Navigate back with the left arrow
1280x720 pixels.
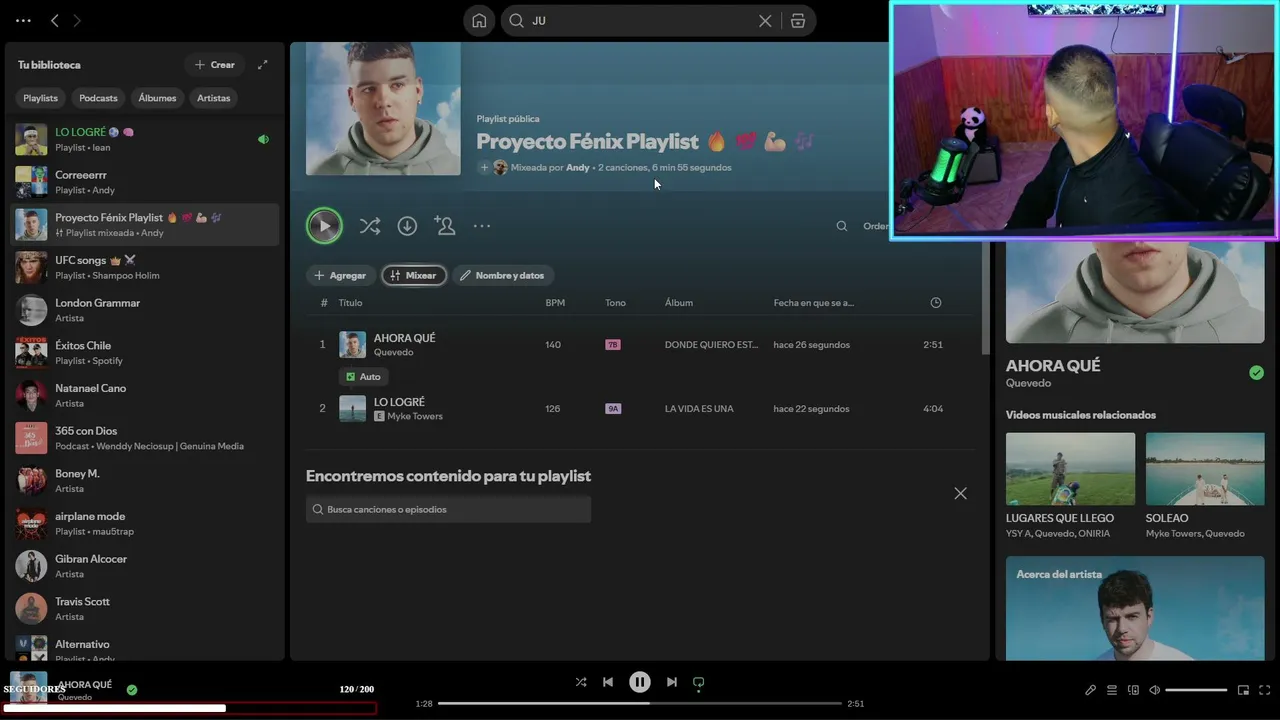point(54,20)
